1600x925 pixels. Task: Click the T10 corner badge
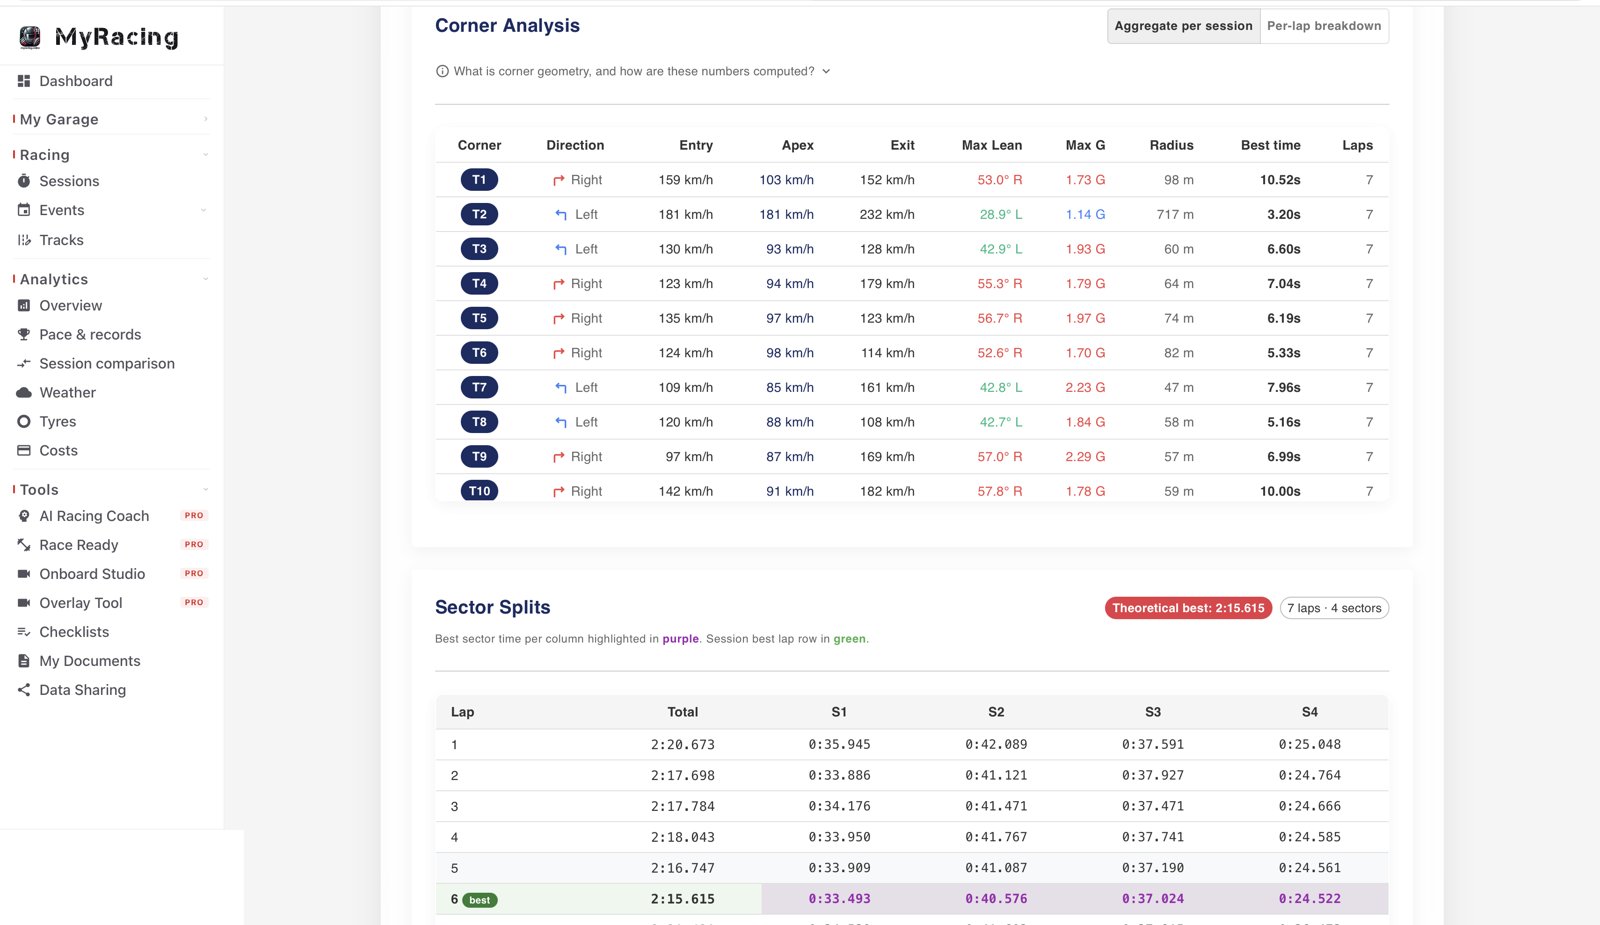click(479, 491)
